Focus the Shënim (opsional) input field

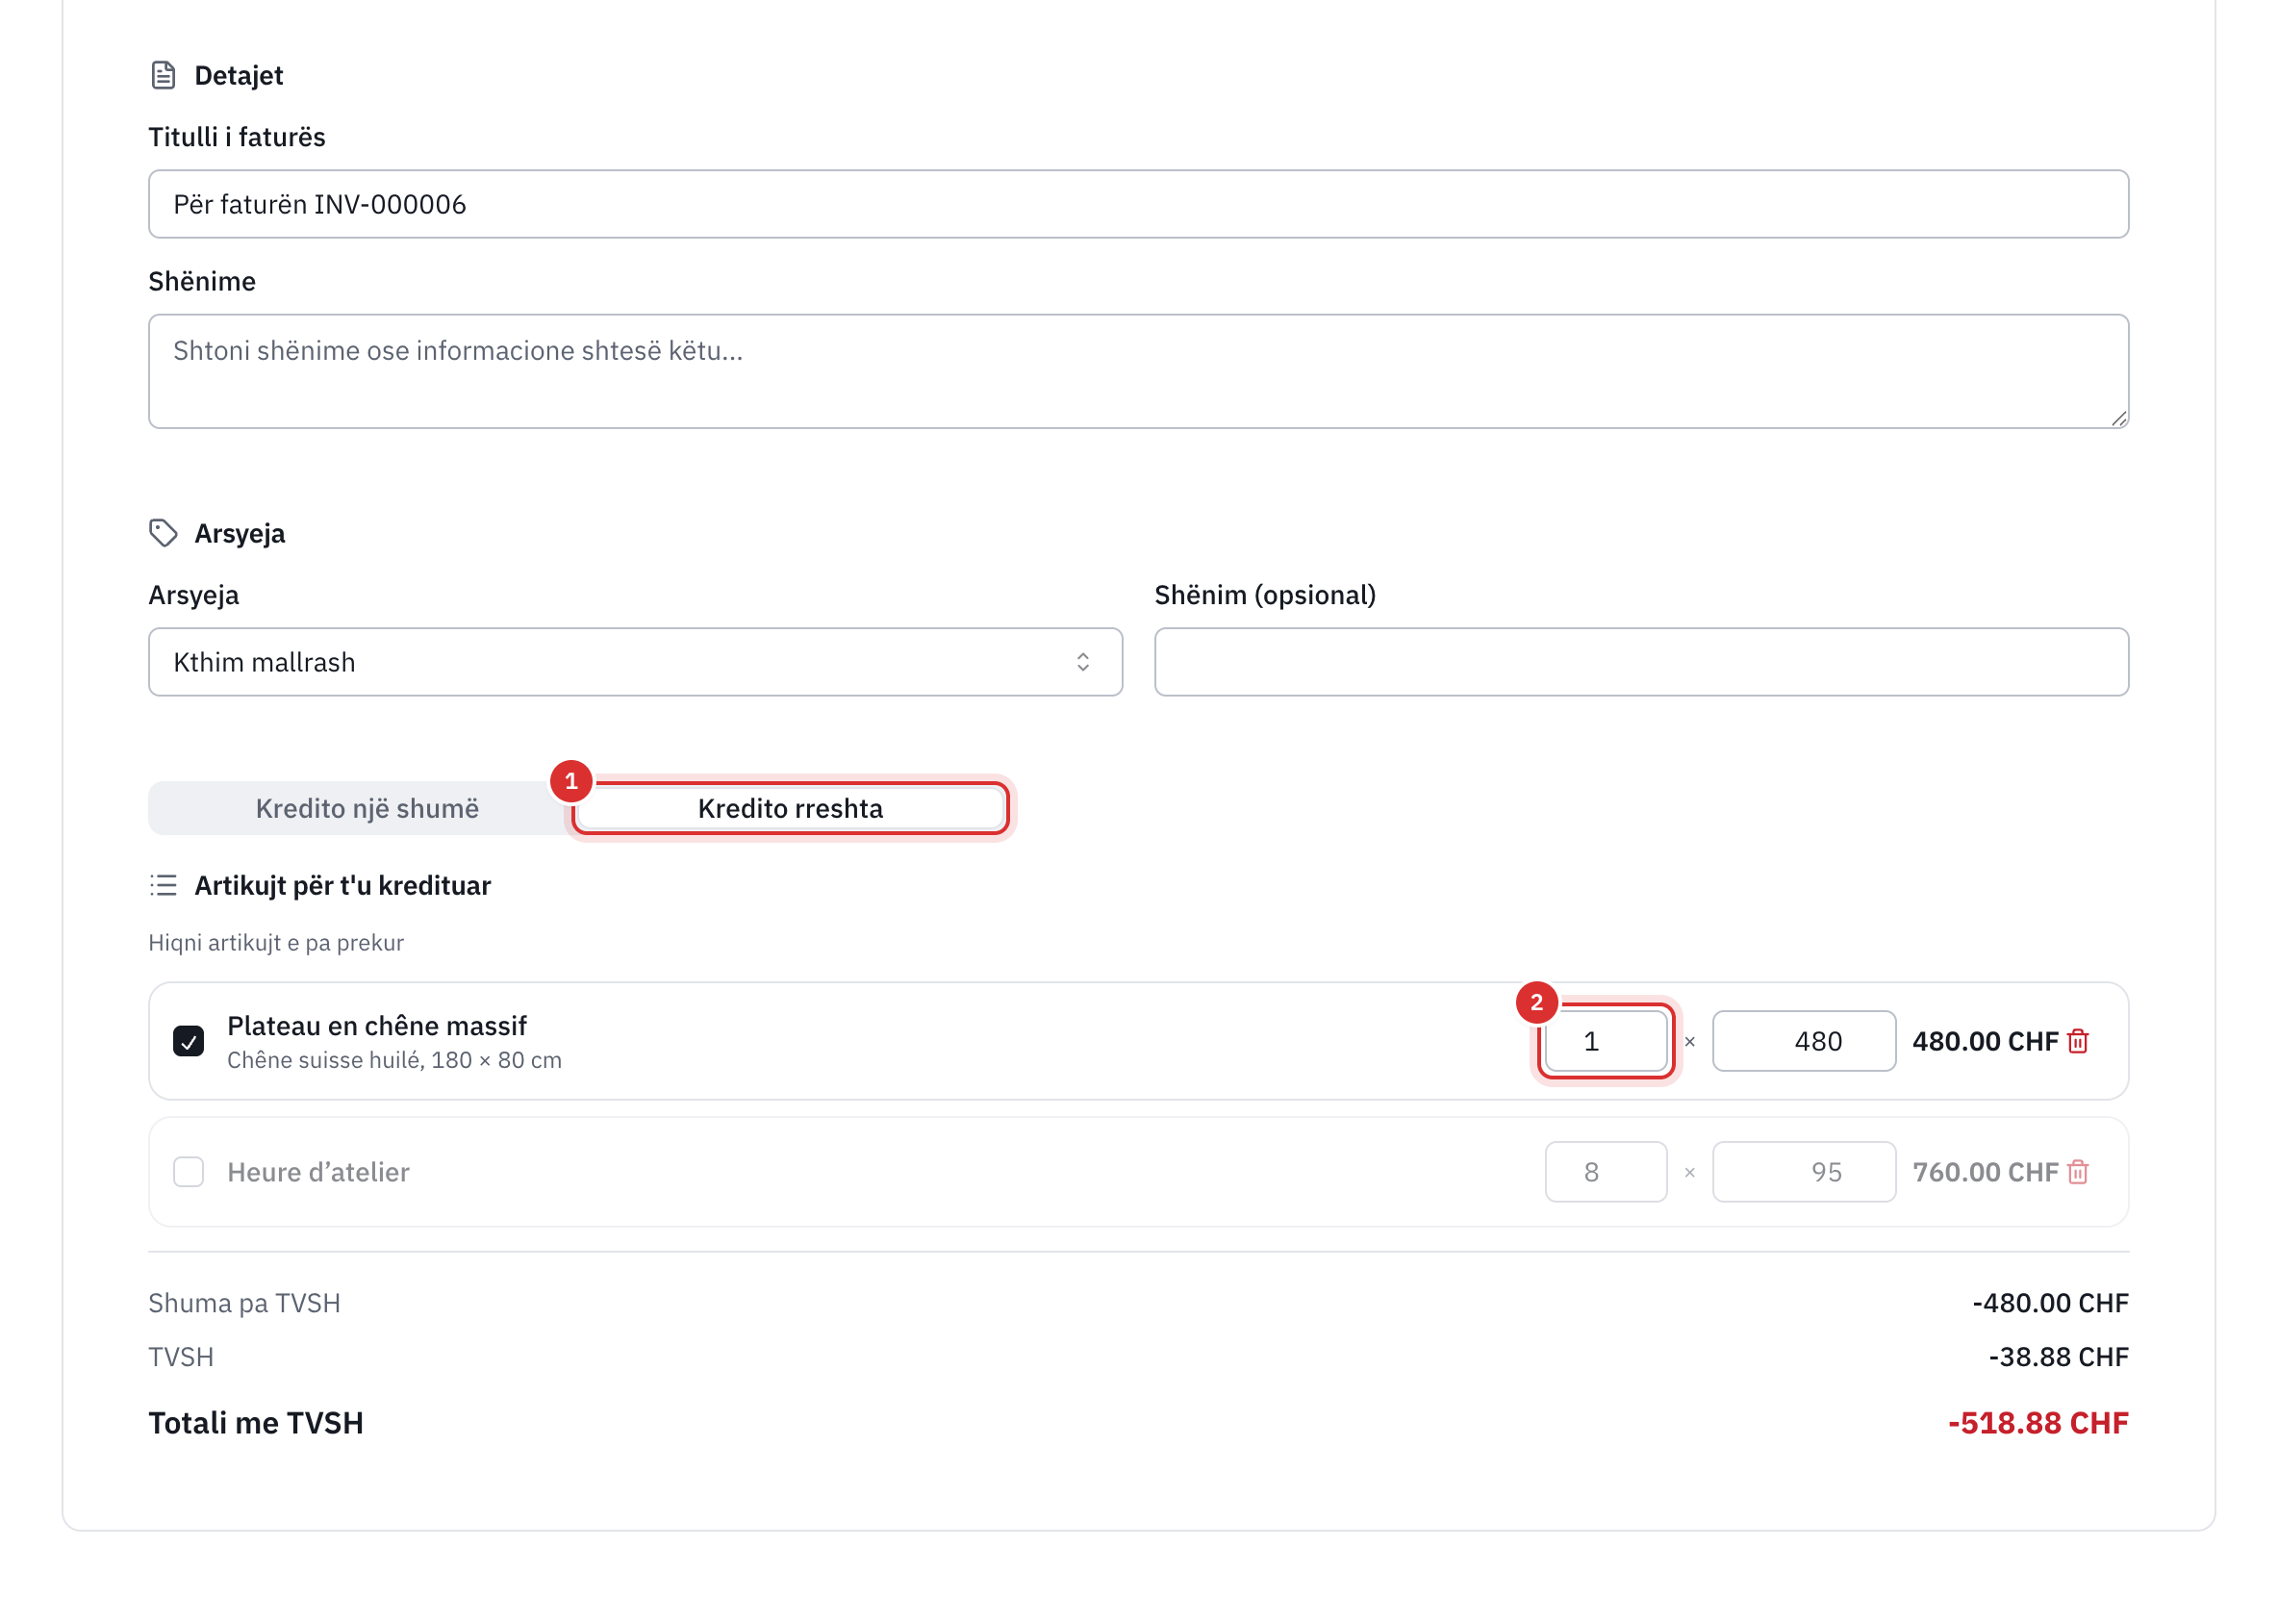click(x=1641, y=662)
